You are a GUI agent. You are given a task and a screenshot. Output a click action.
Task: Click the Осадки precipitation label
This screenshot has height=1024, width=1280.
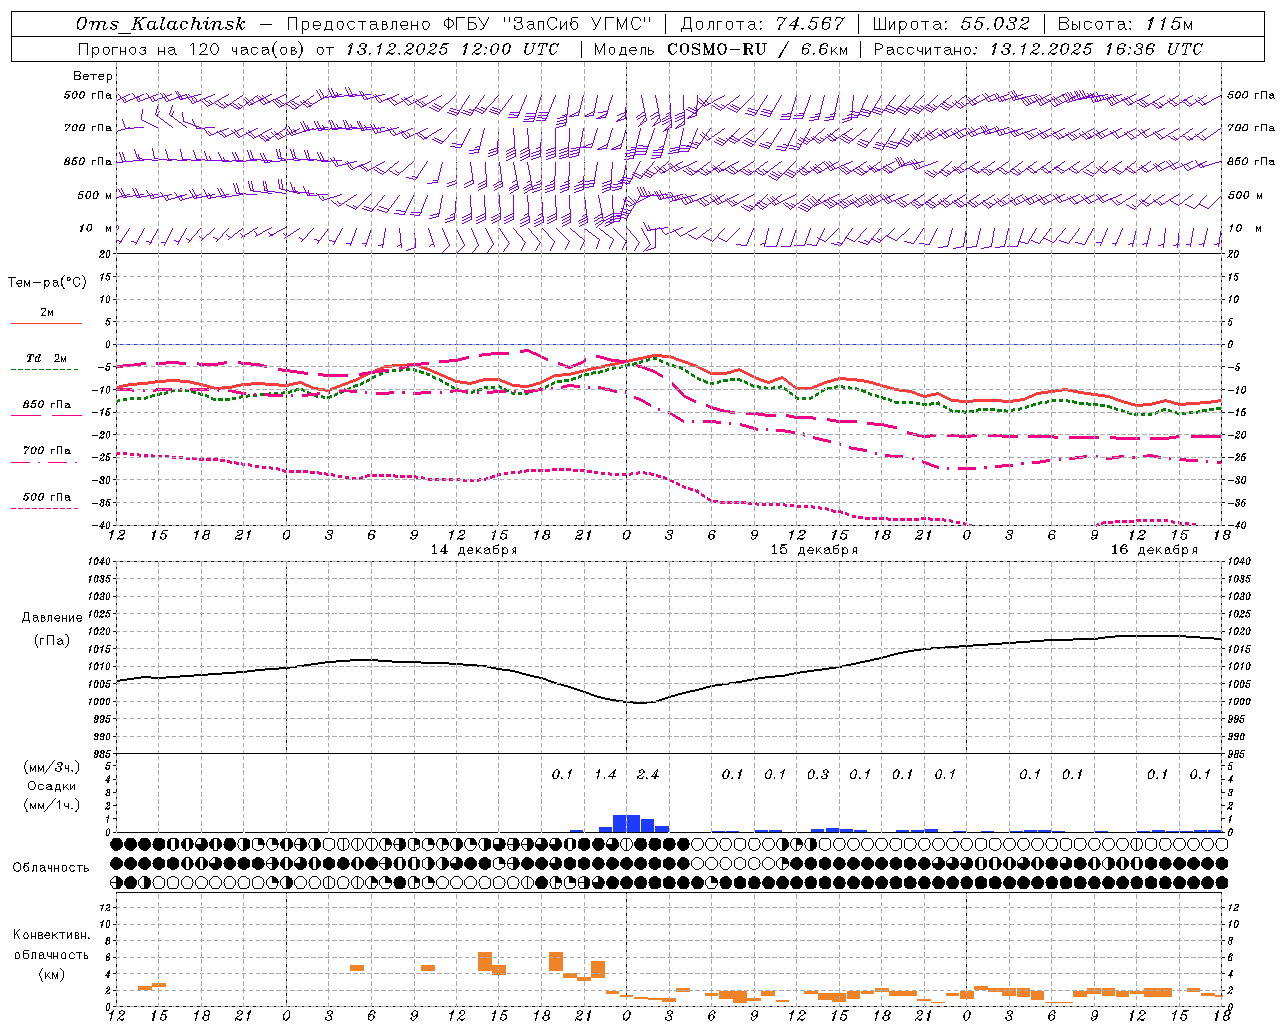(x=51, y=786)
